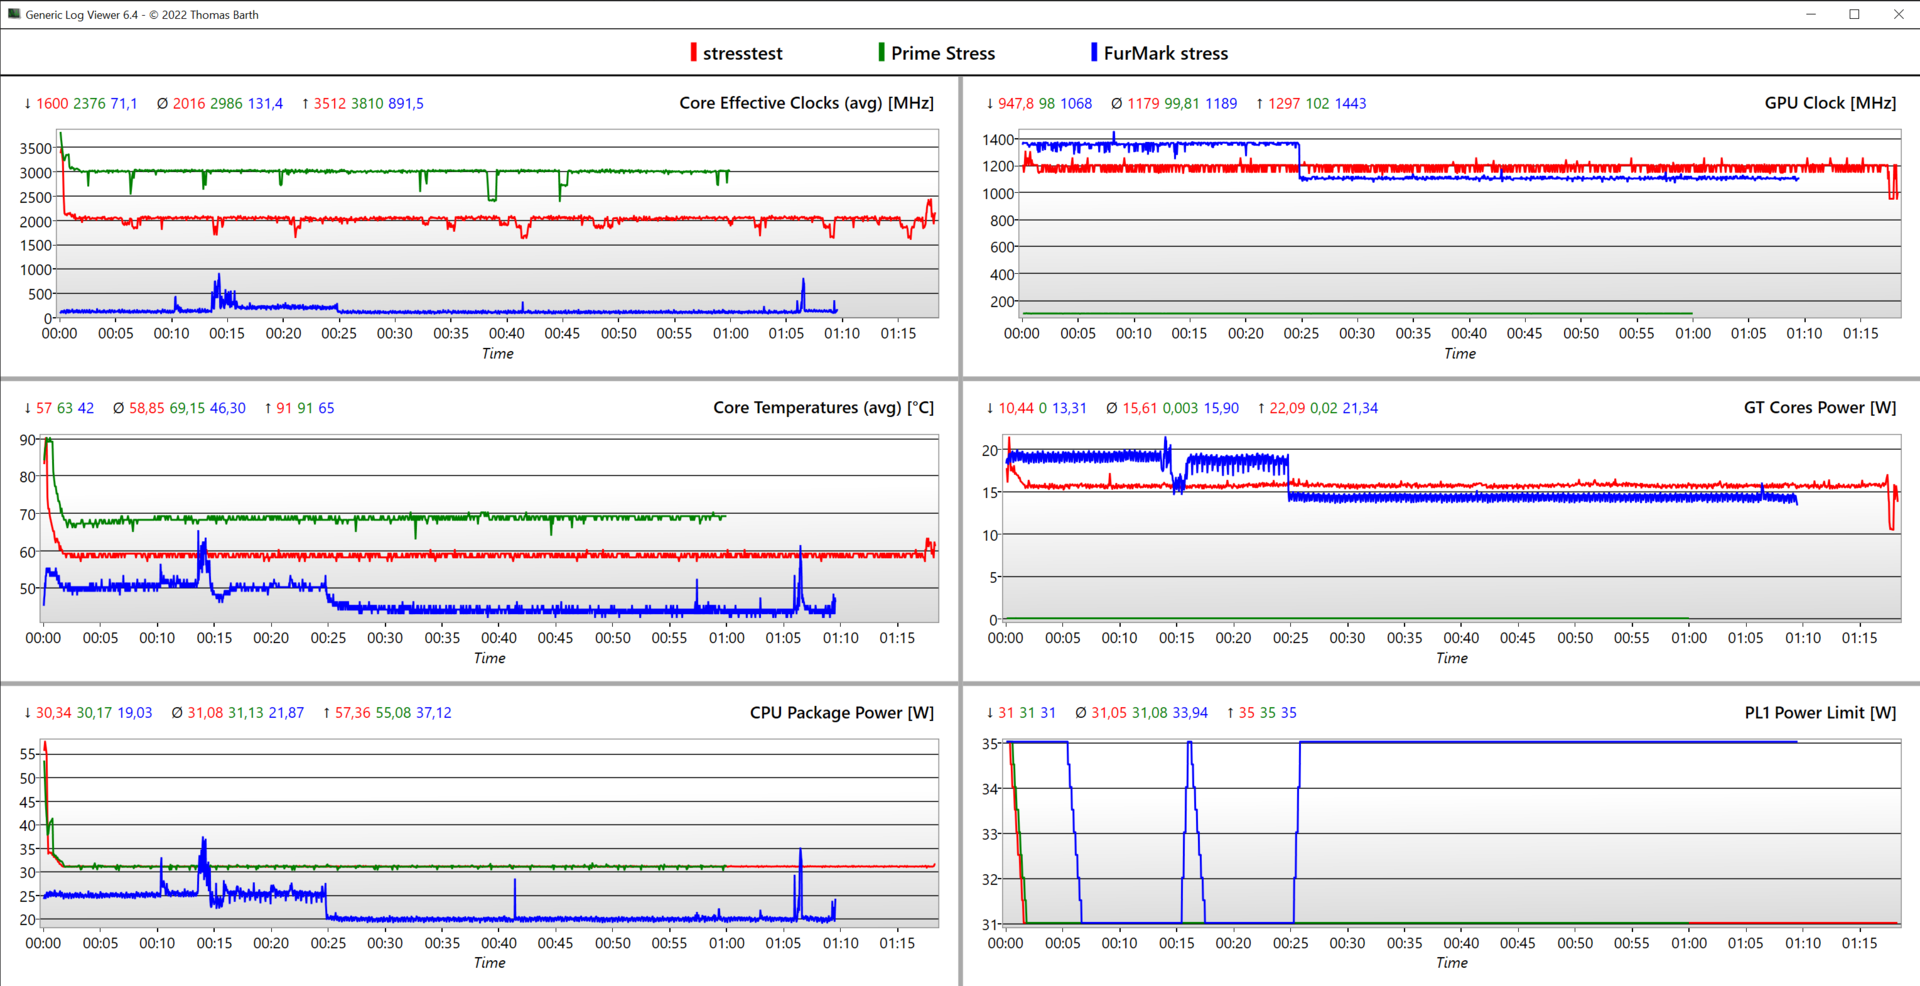1920x986 pixels.
Task: Click the green average value 31,08 in PL1 stats
Action: click(x=1150, y=713)
